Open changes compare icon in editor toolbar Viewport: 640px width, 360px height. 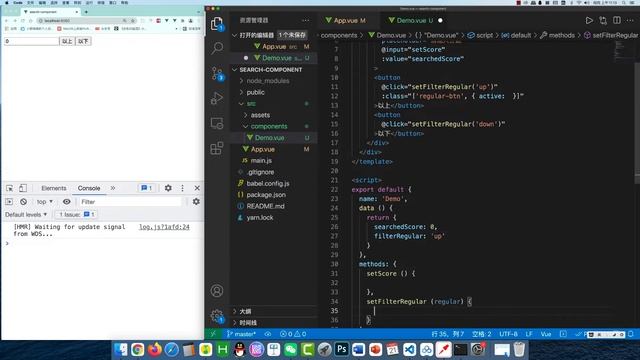pyautogui.click(x=603, y=20)
